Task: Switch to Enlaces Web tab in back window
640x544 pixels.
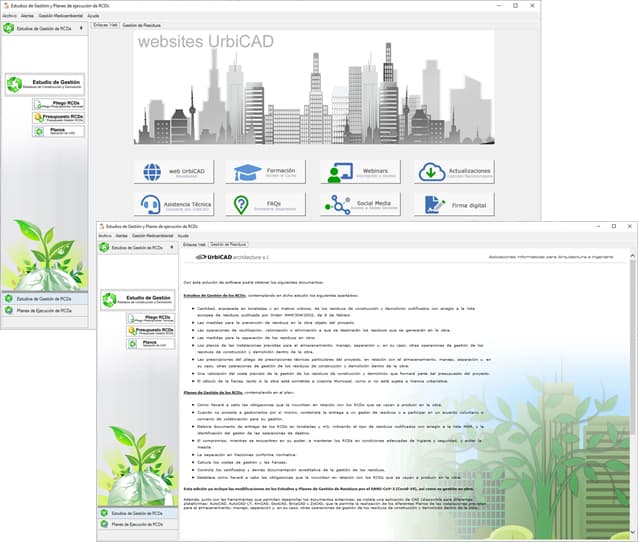Action: (x=105, y=25)
